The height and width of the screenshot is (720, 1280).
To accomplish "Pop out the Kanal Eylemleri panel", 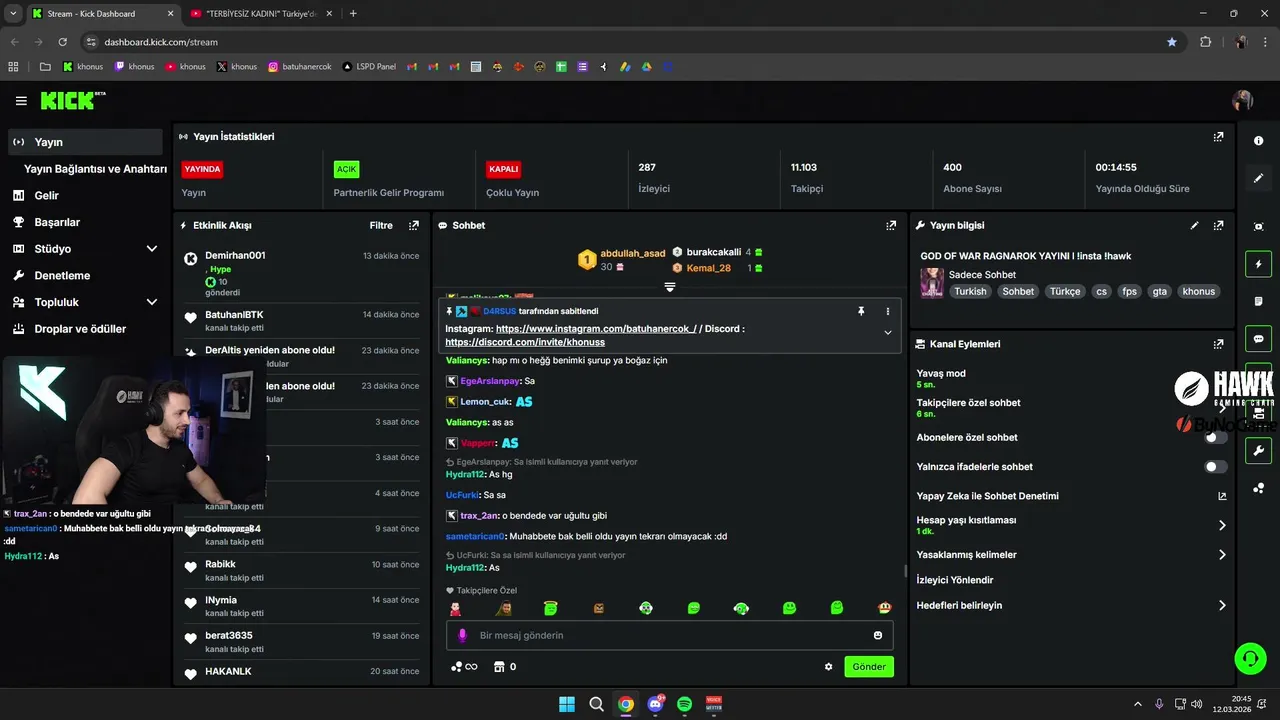I will click(x=1218, y=344).
